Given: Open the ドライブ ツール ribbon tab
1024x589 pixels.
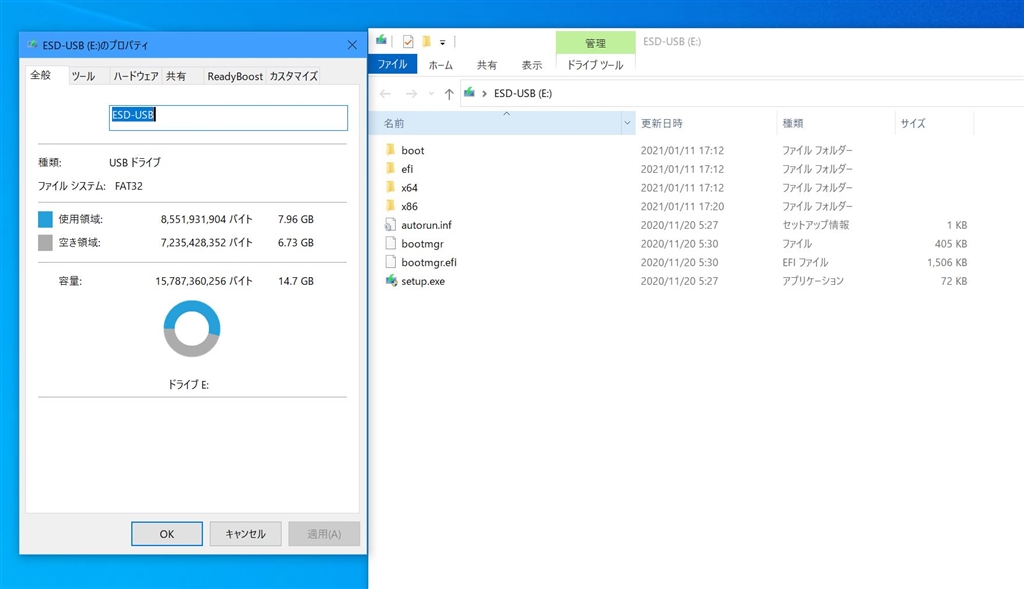Looking at the screenshot, I should coord(595,65).
